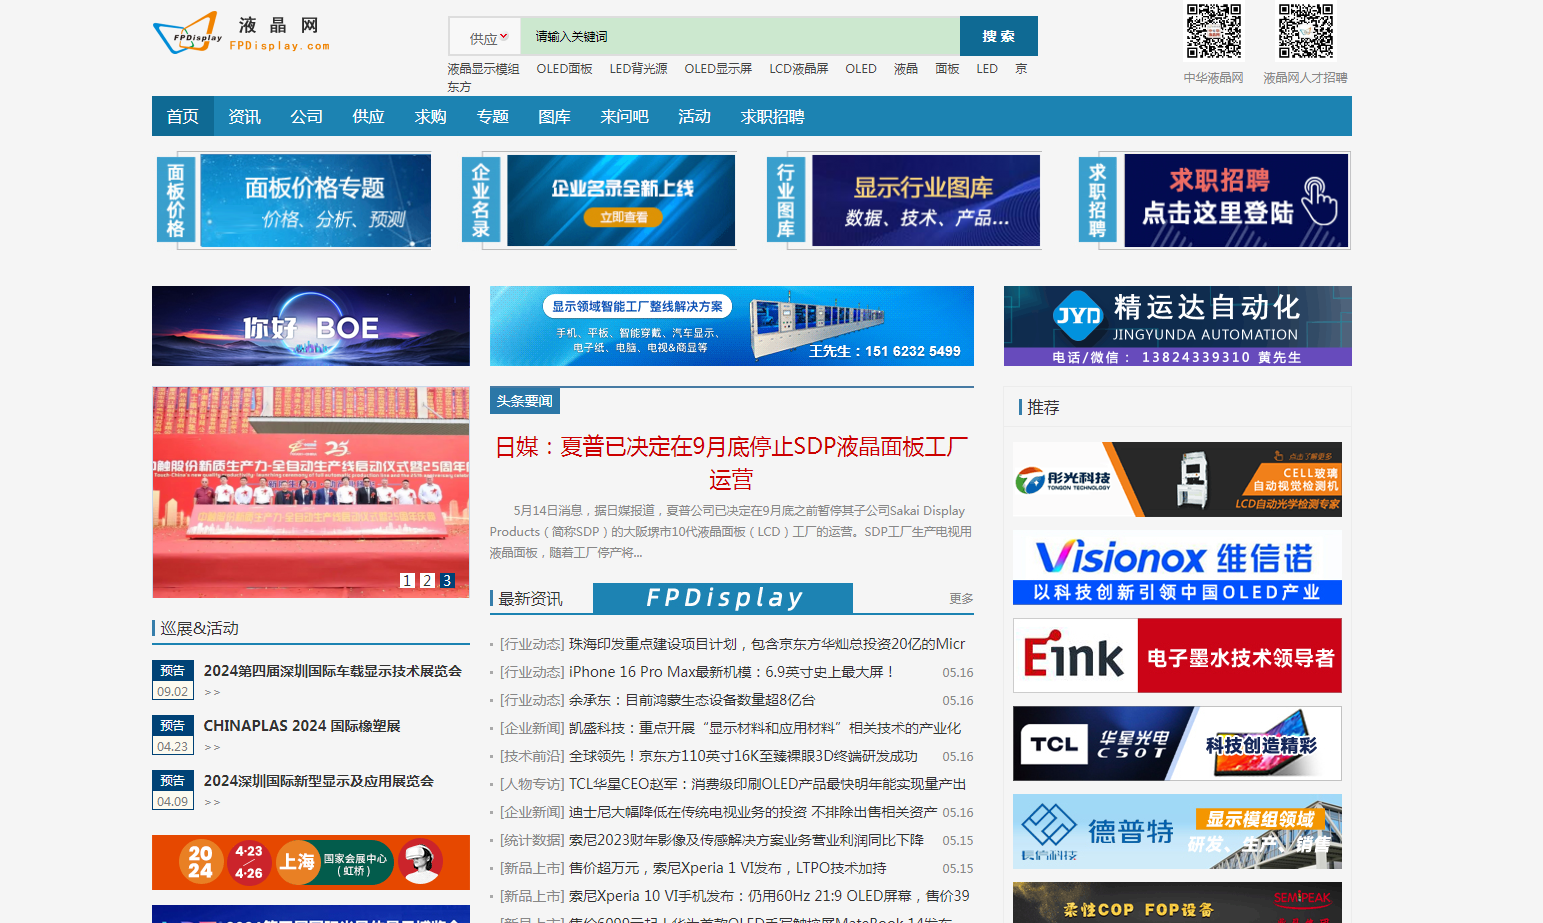Click the 彤光科技 recommended ad

pos(1177,479)
